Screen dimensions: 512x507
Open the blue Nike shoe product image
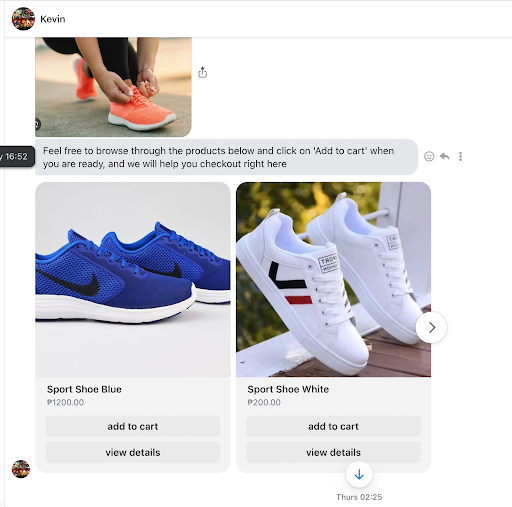pyautogui.click(x=133, y=279)
